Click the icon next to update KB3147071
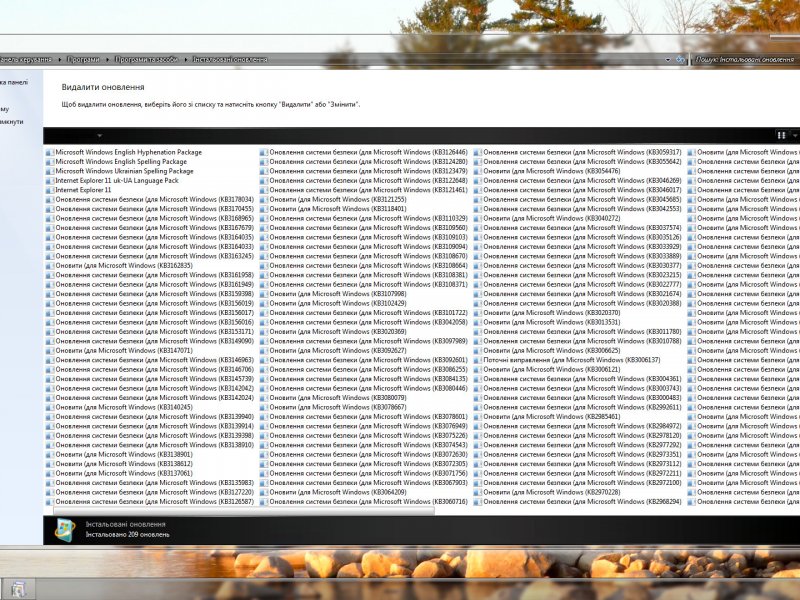800x600 pixels. pos(50,351)
